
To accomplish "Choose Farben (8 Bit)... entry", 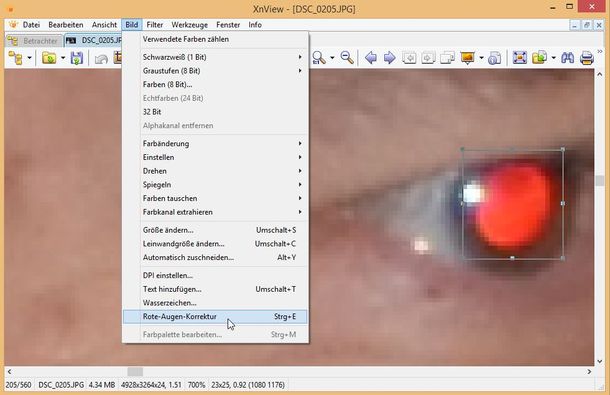I will (x=215, y=84).
